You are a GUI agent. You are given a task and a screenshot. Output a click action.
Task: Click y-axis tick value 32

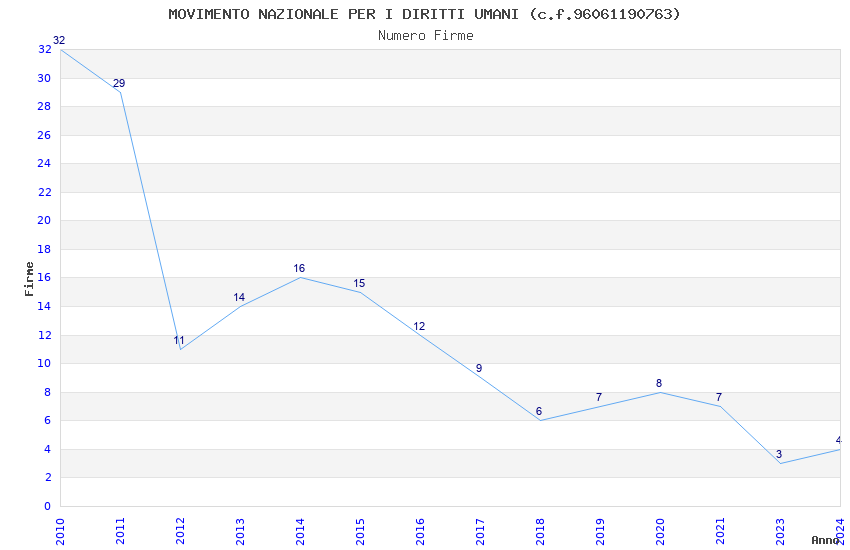44,49
